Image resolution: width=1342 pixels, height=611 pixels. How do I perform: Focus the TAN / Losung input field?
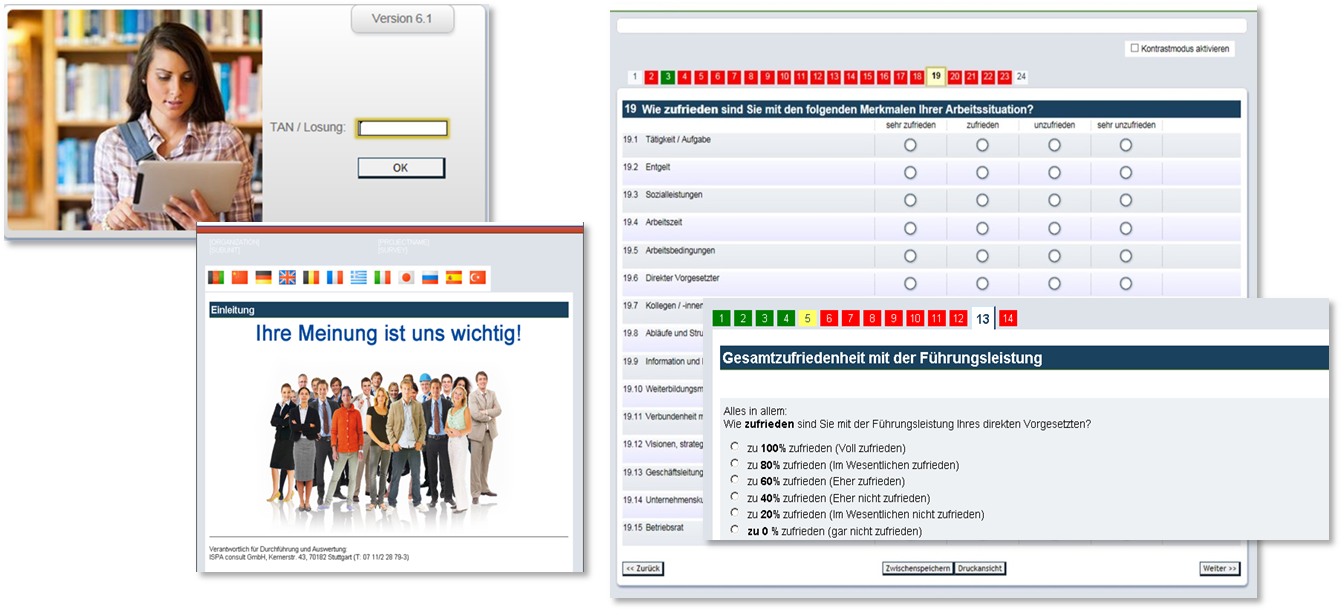pyautogui.click(x=403, y=128)
